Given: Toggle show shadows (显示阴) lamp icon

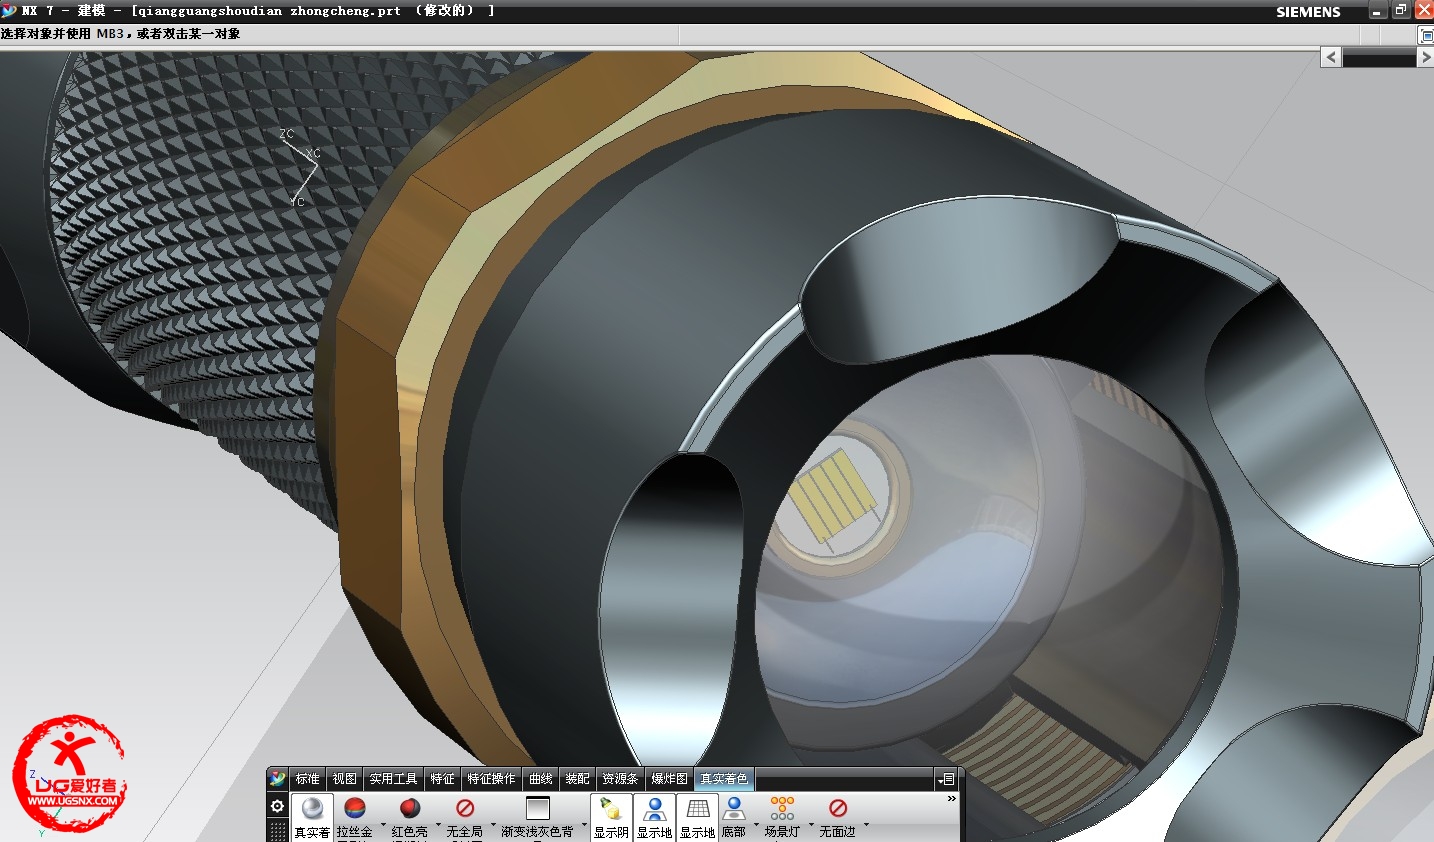Looking at the screenshot, I should pos(611,809).
